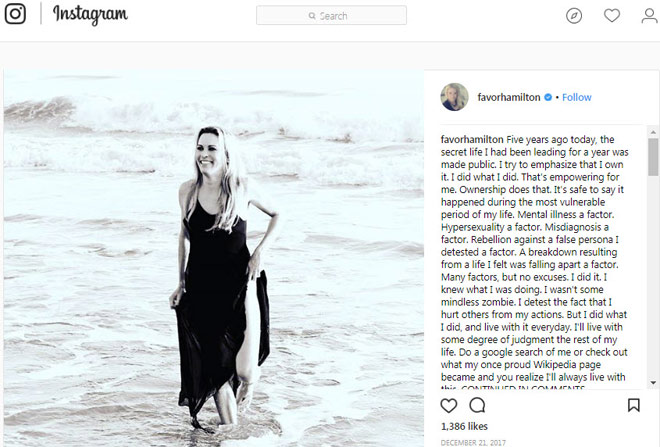Screen dimensions: 660x447
Task: Click the comment speech bubble icon
Action: tap(477, 405)
